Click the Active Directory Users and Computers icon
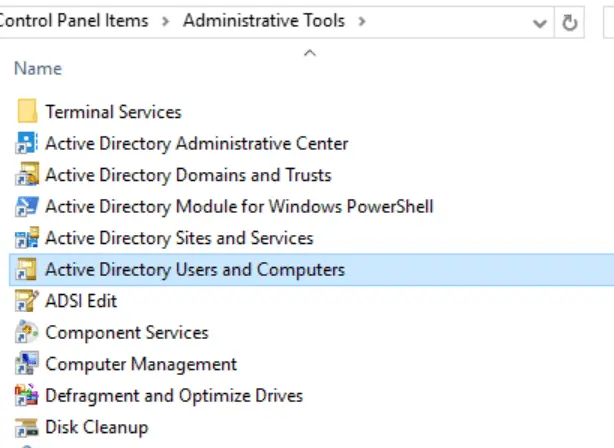This screenshot has width=614, height=448. click(x=27, y=270)
